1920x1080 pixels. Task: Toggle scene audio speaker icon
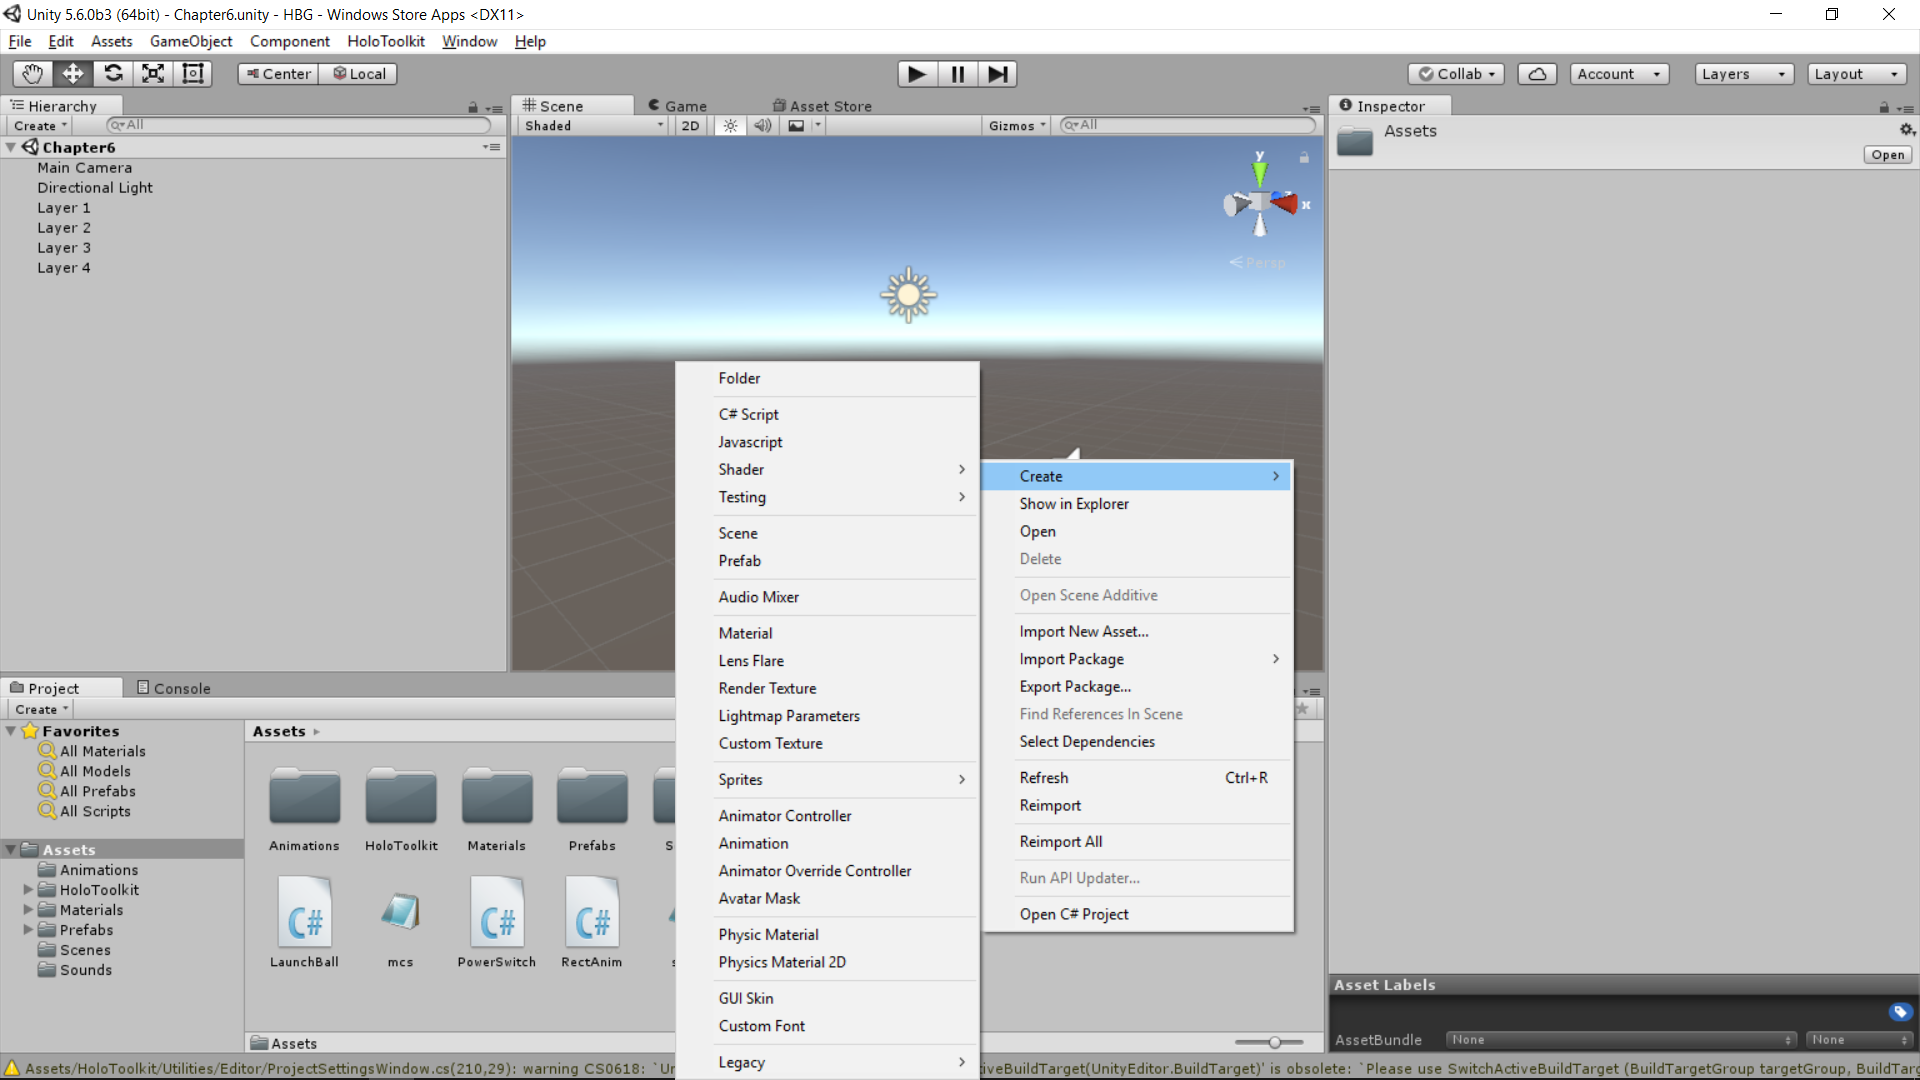coord(763,126)
